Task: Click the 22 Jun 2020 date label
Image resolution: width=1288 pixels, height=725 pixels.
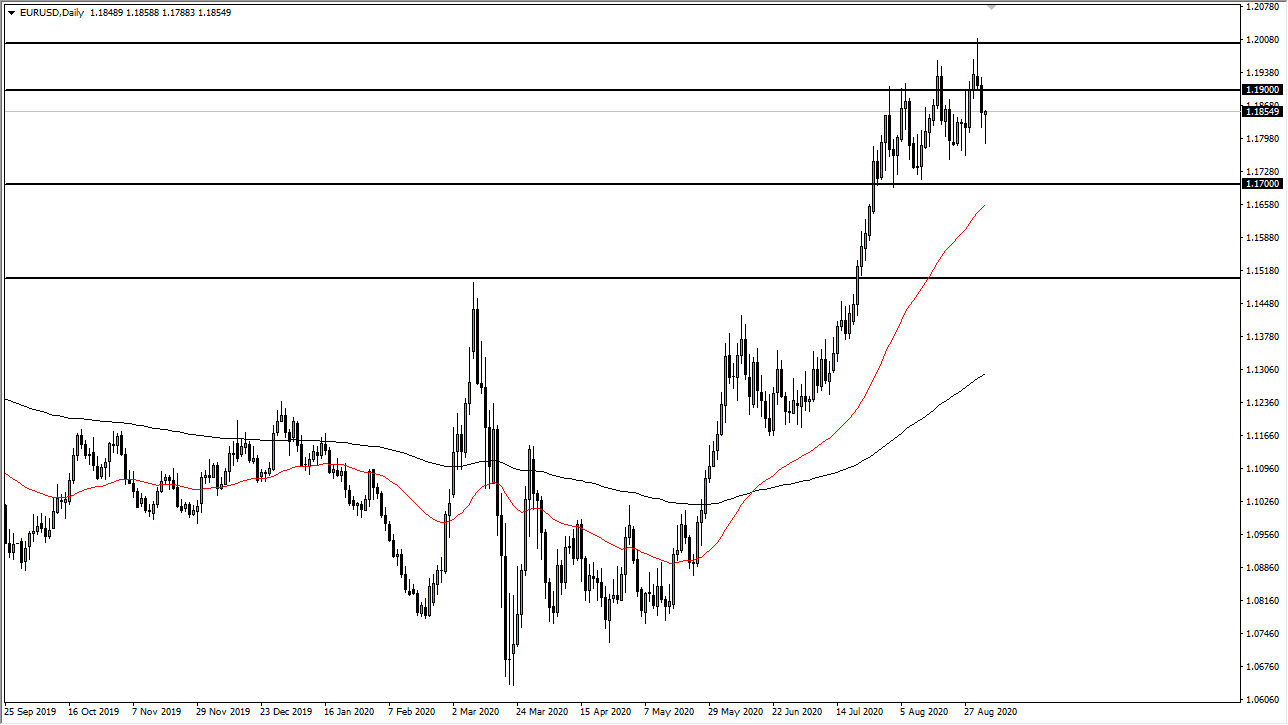Action: point(799,713)
